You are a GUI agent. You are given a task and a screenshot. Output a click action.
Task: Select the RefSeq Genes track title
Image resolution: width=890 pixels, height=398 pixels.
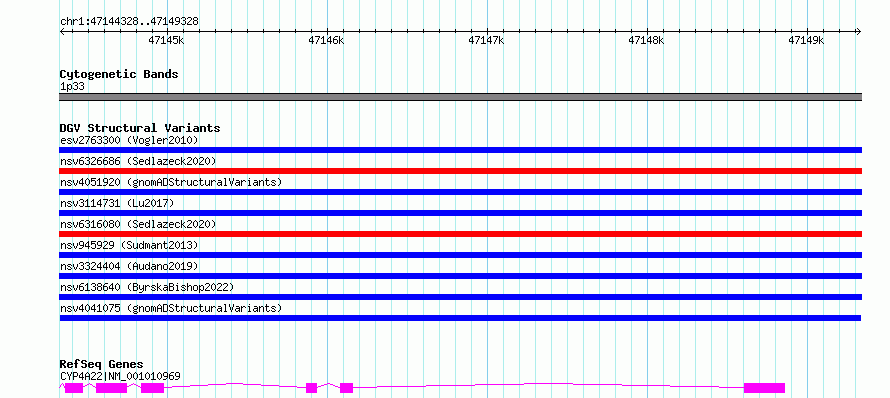pyautogui.click(x=101, y=365)
